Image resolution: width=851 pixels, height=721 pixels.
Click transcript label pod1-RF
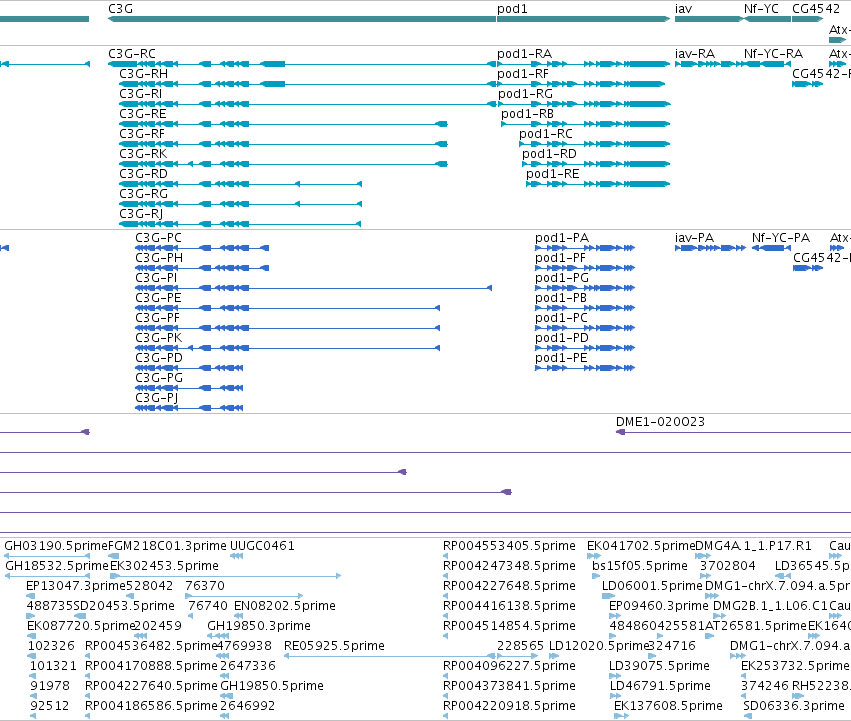(x=523, y=74)
